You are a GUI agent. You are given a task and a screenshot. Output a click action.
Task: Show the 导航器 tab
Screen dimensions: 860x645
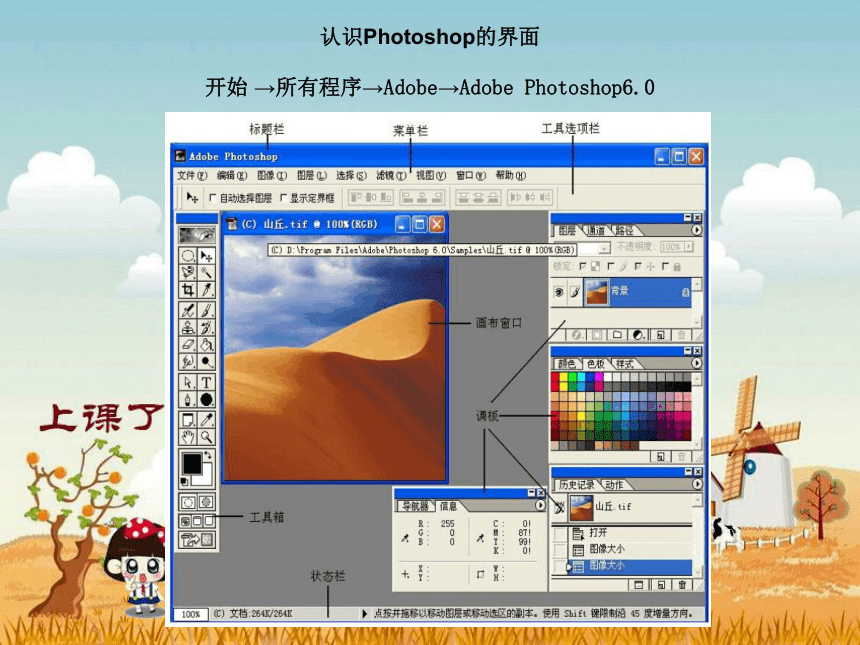click(415, 506)
